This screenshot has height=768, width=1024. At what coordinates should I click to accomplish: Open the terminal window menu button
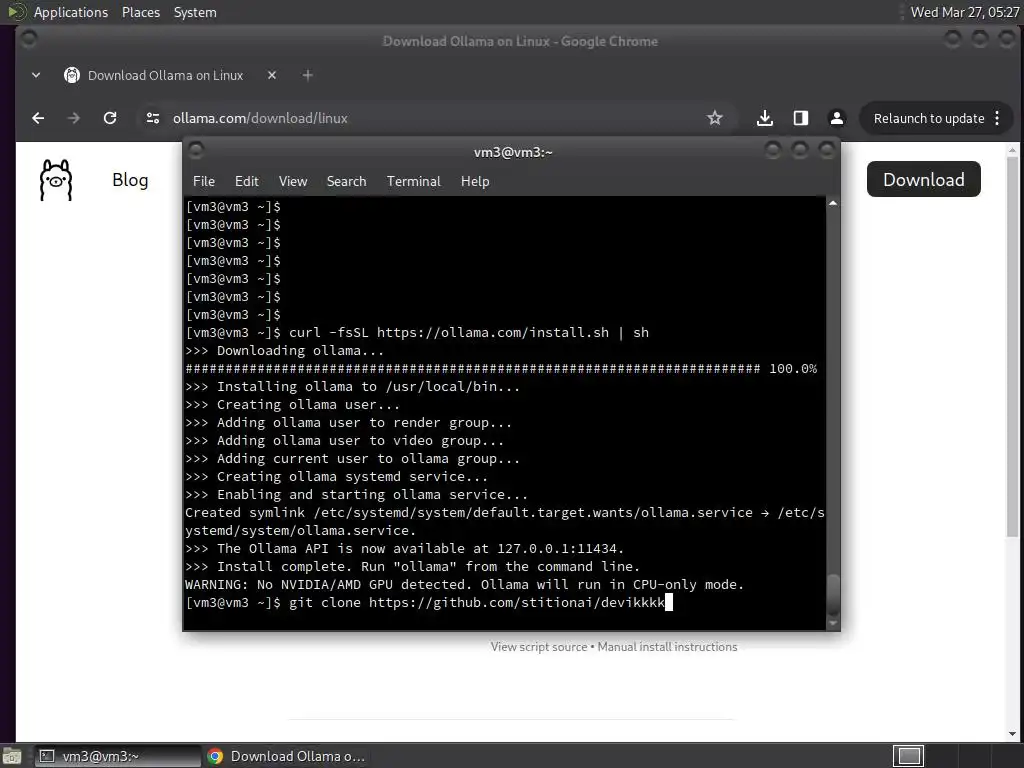(x=195, y=152)
